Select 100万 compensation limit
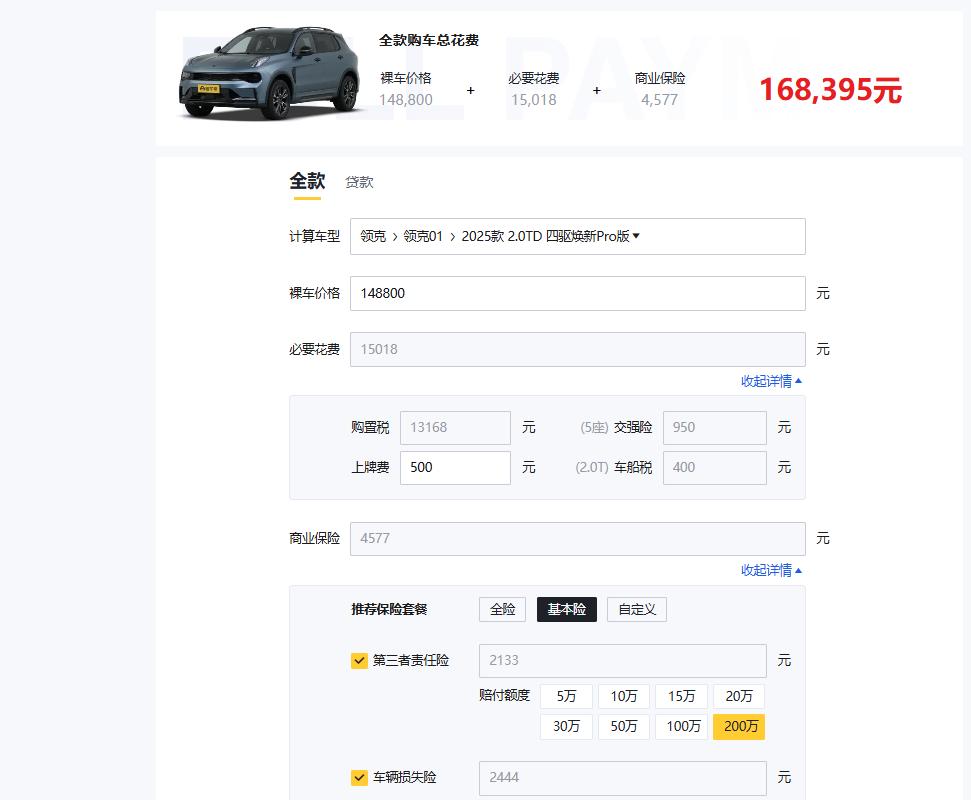Viewport: 971px width, 800px height. click(x=681, y=727)
